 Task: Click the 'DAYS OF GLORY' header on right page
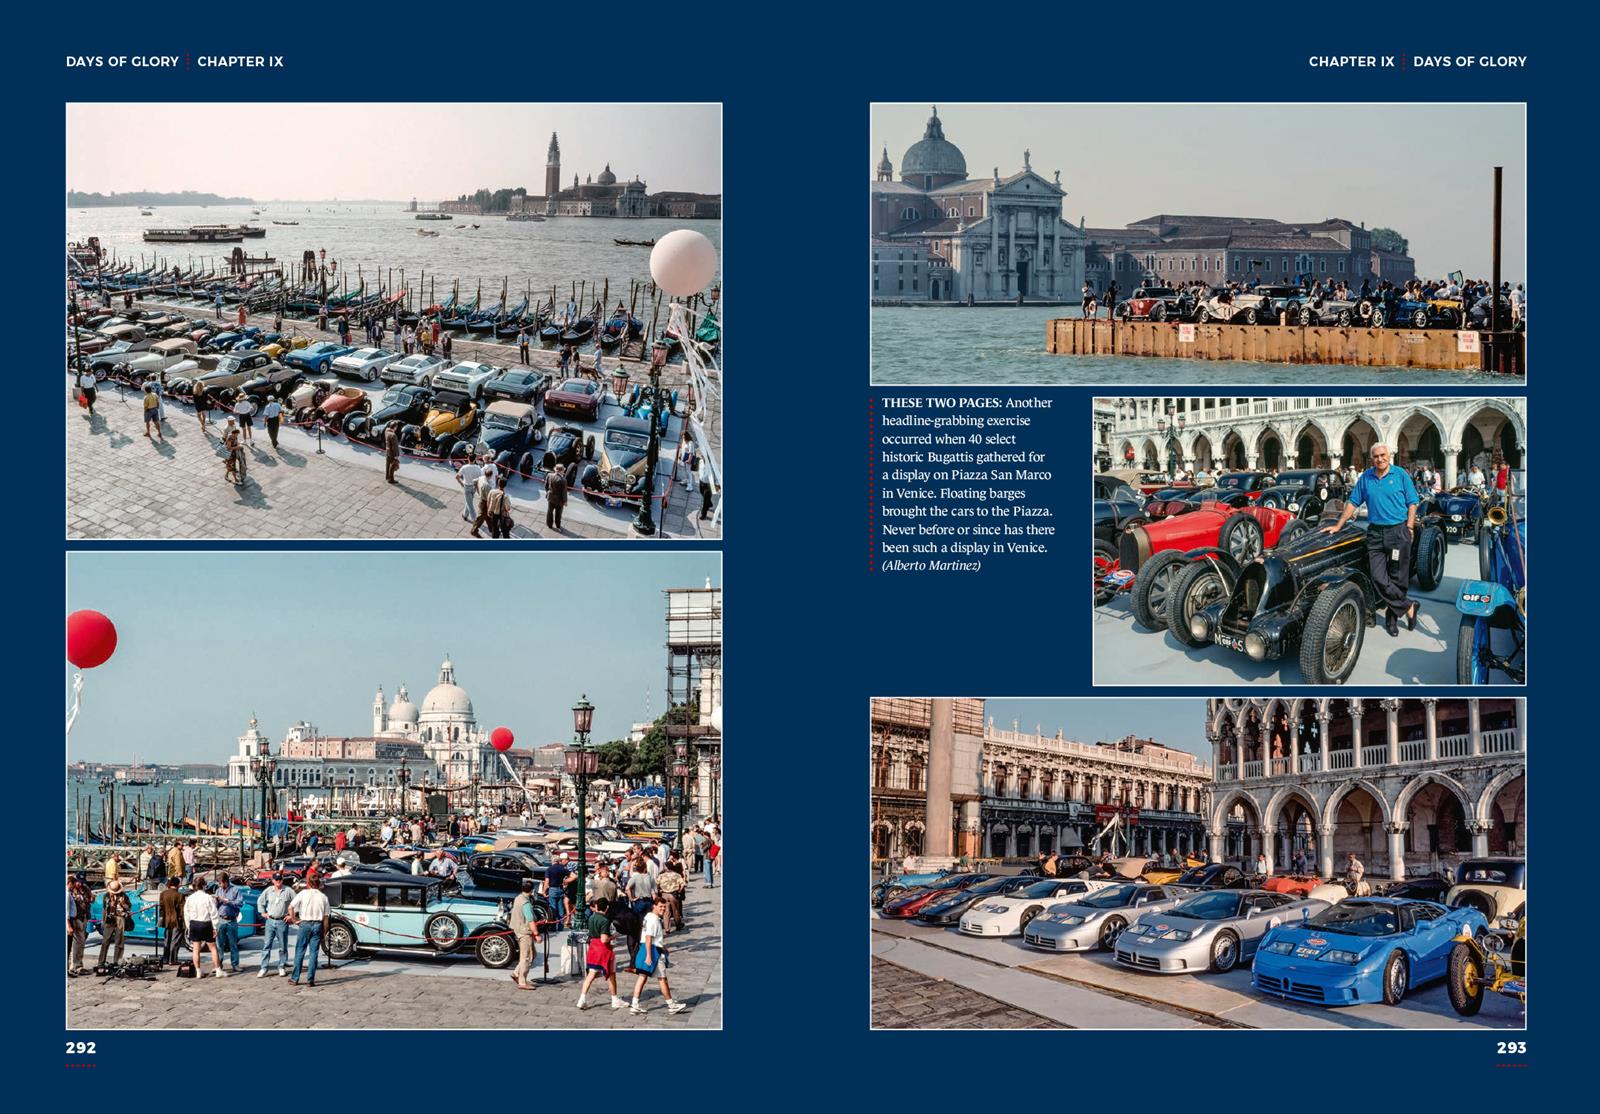pos(1470,61)
